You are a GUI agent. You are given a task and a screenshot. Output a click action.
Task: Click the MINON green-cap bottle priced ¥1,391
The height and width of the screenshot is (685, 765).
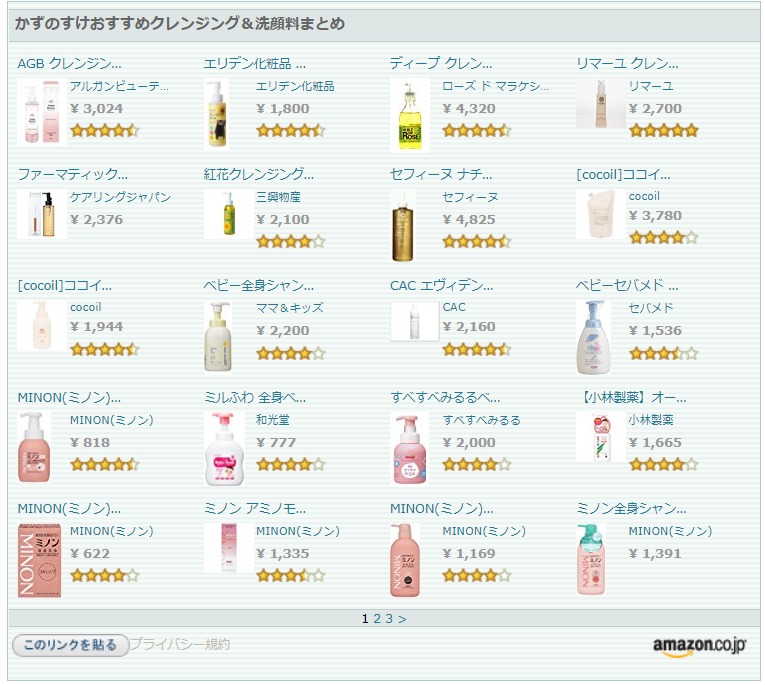pyautogui.click(x=591, y=560)
